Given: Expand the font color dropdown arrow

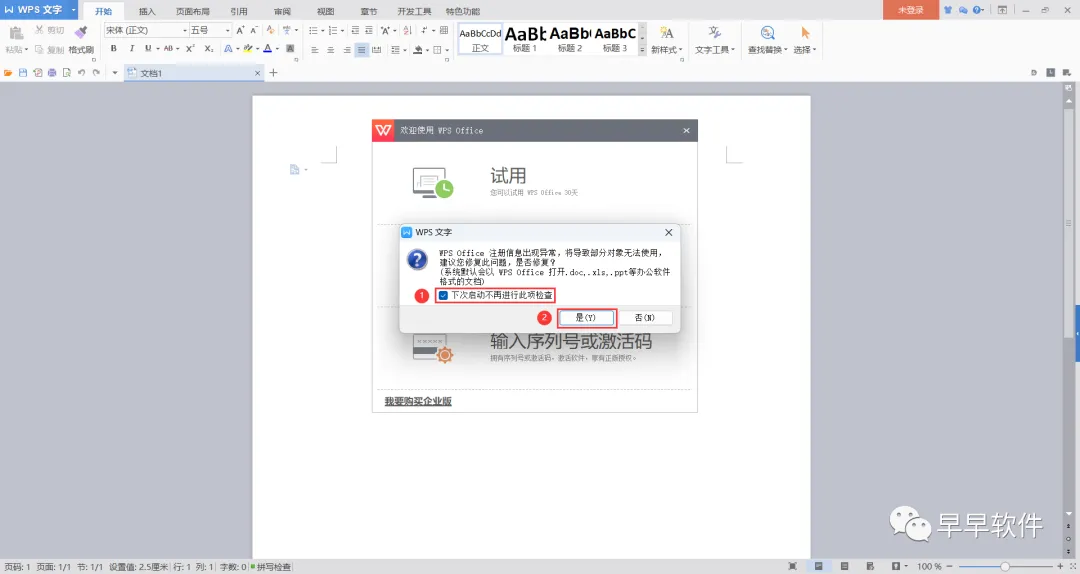Looking at the screenshot, I should coord(277,49).
